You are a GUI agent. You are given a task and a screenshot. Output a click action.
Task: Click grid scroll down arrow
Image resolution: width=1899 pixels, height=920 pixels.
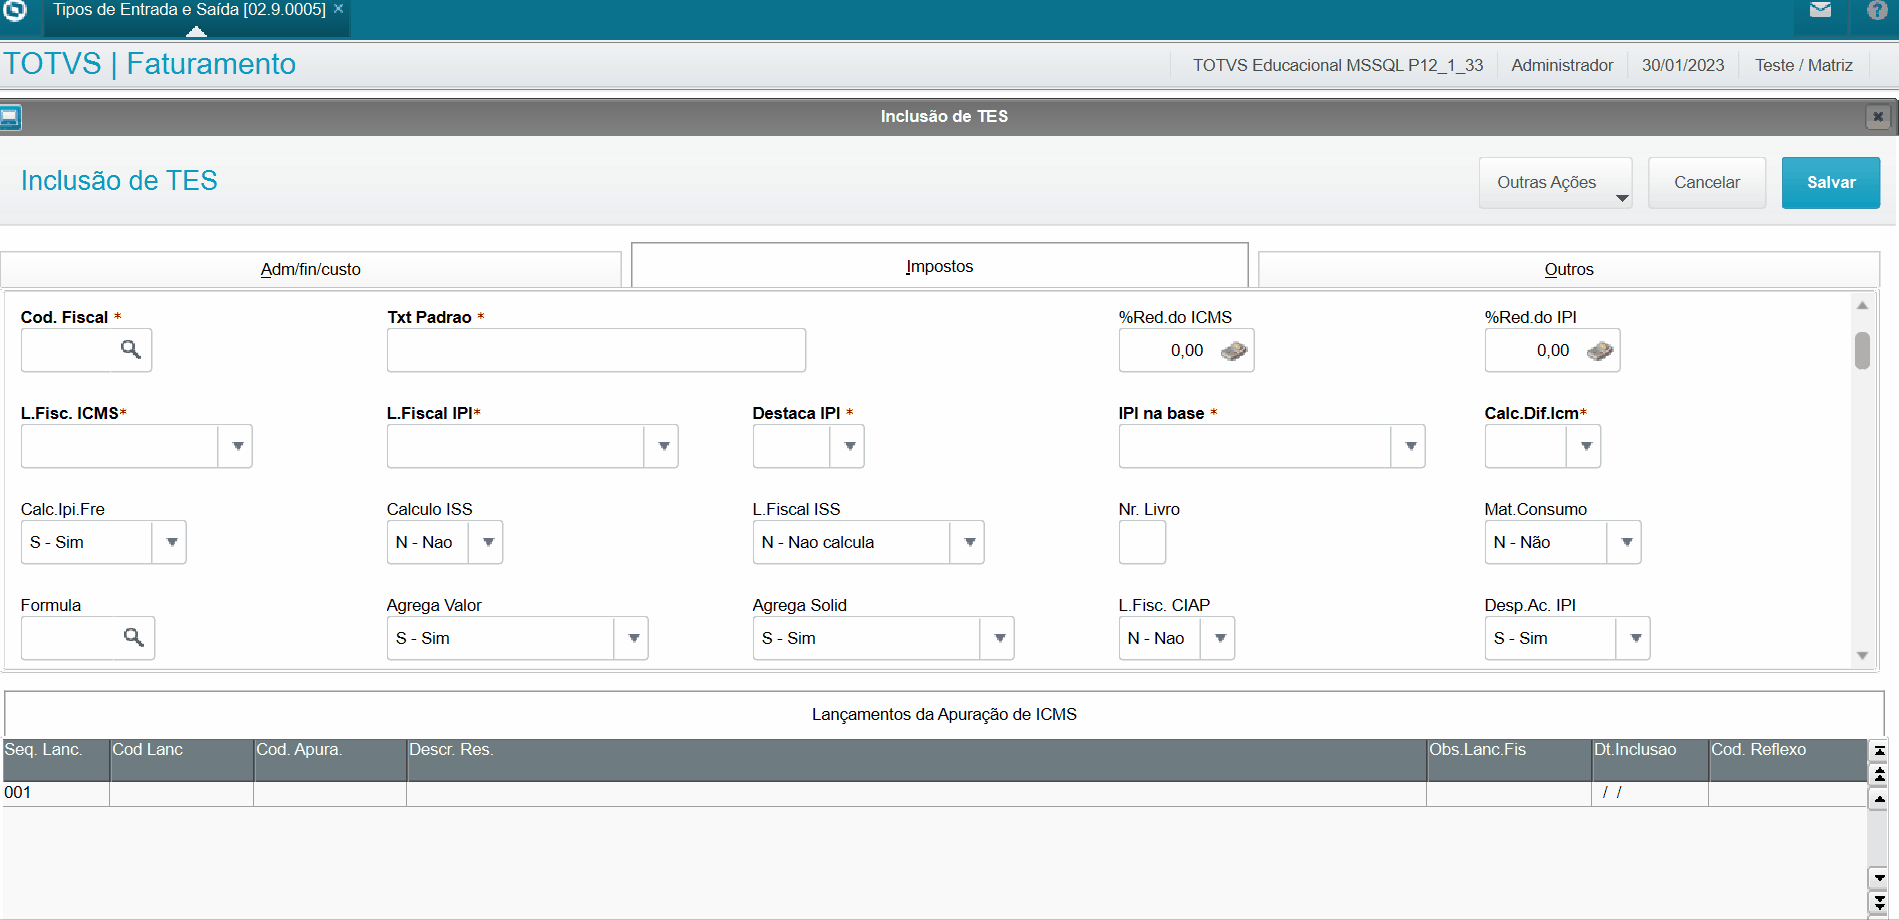tap(1879, 878)
